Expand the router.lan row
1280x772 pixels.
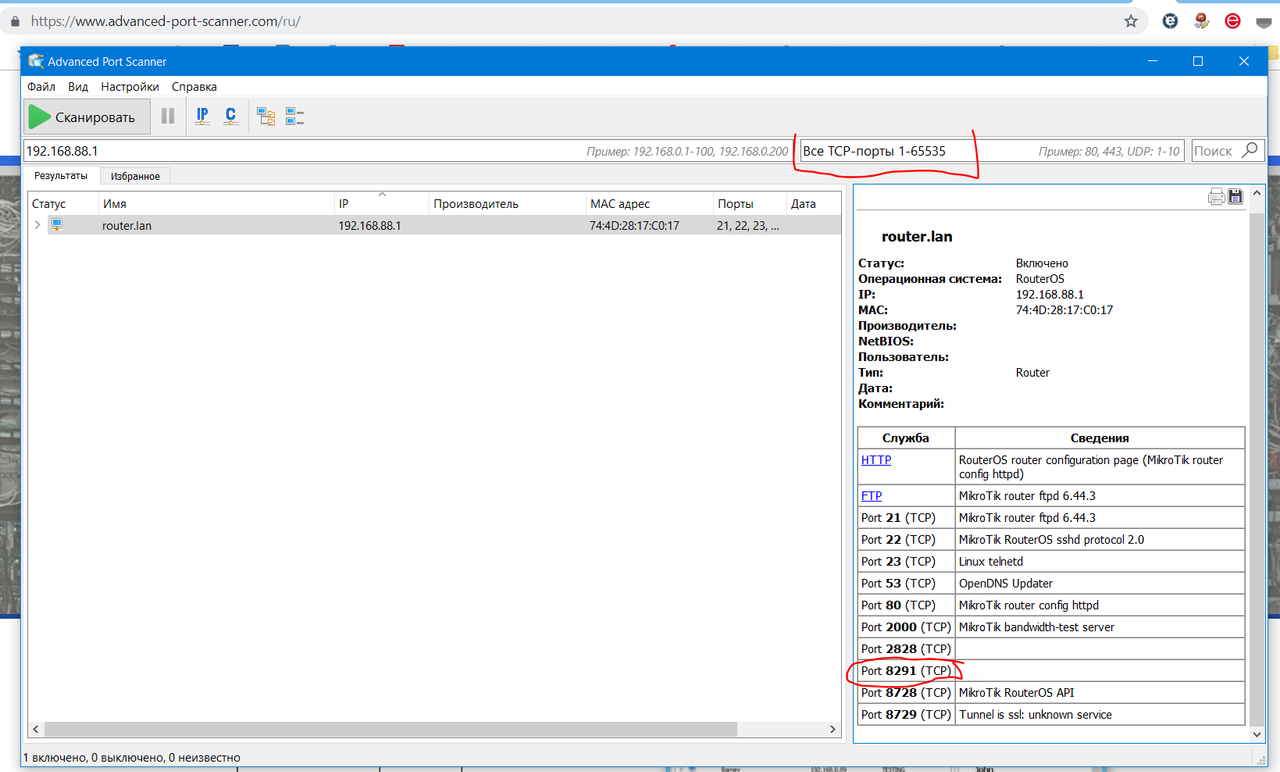pos(38,226)
